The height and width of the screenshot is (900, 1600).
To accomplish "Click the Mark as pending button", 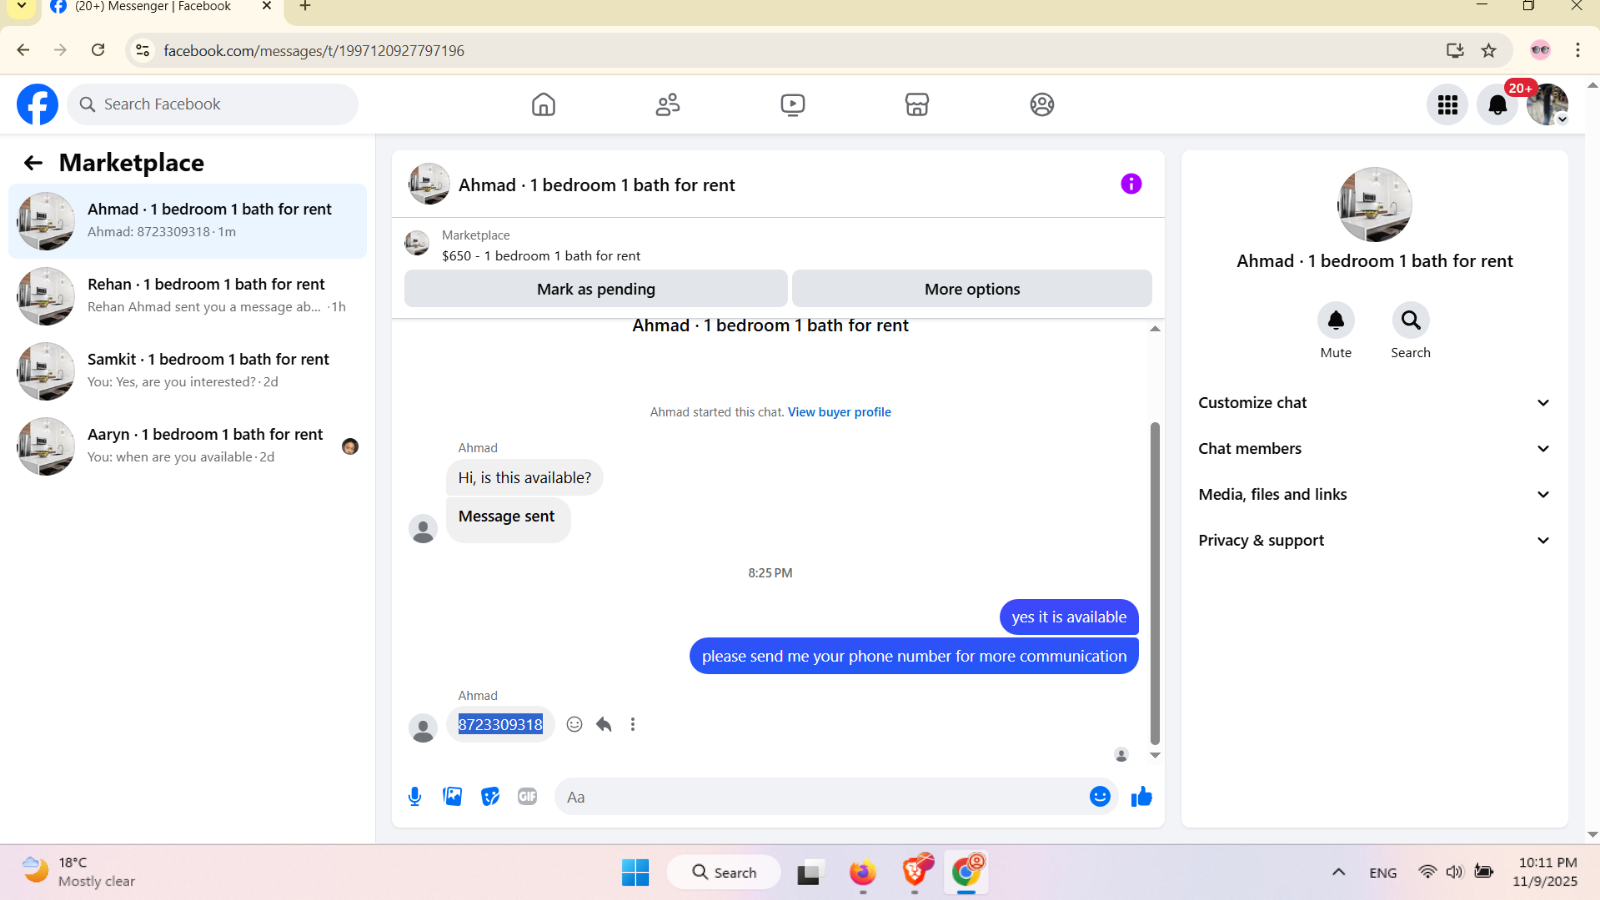I will click(596, 289).
